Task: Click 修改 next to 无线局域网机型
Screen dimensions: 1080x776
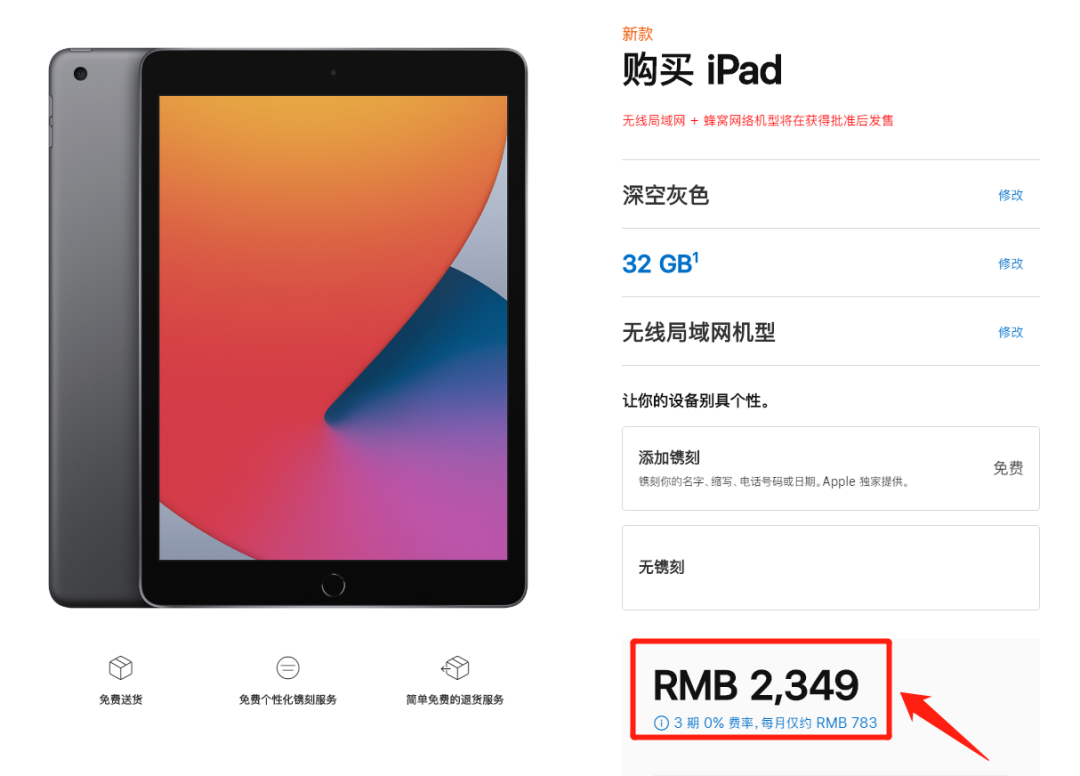Action: click(x=1010, y=332)
